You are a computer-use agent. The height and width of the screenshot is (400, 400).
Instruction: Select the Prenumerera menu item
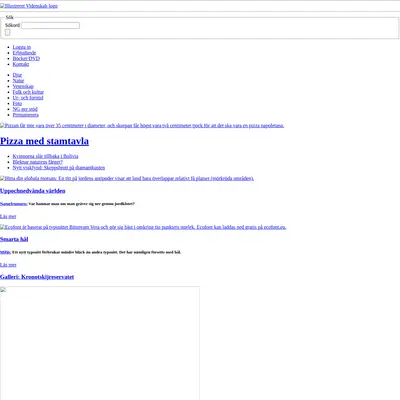[26, 115]
